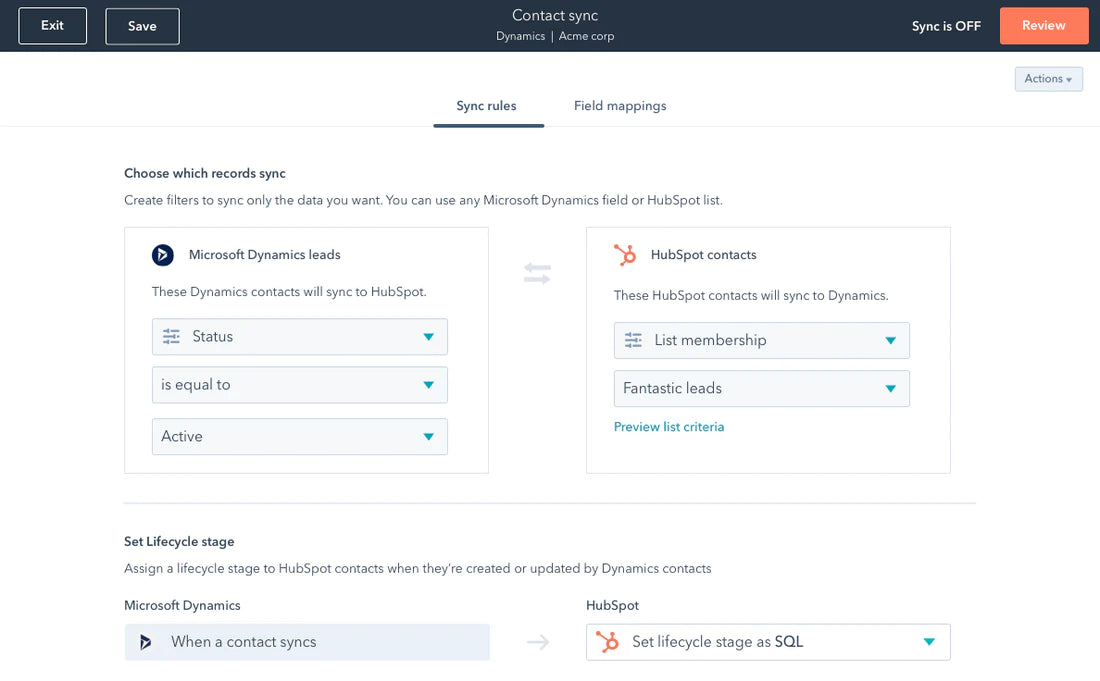
Task: Select the Sync rules tab
Action: 487,106
